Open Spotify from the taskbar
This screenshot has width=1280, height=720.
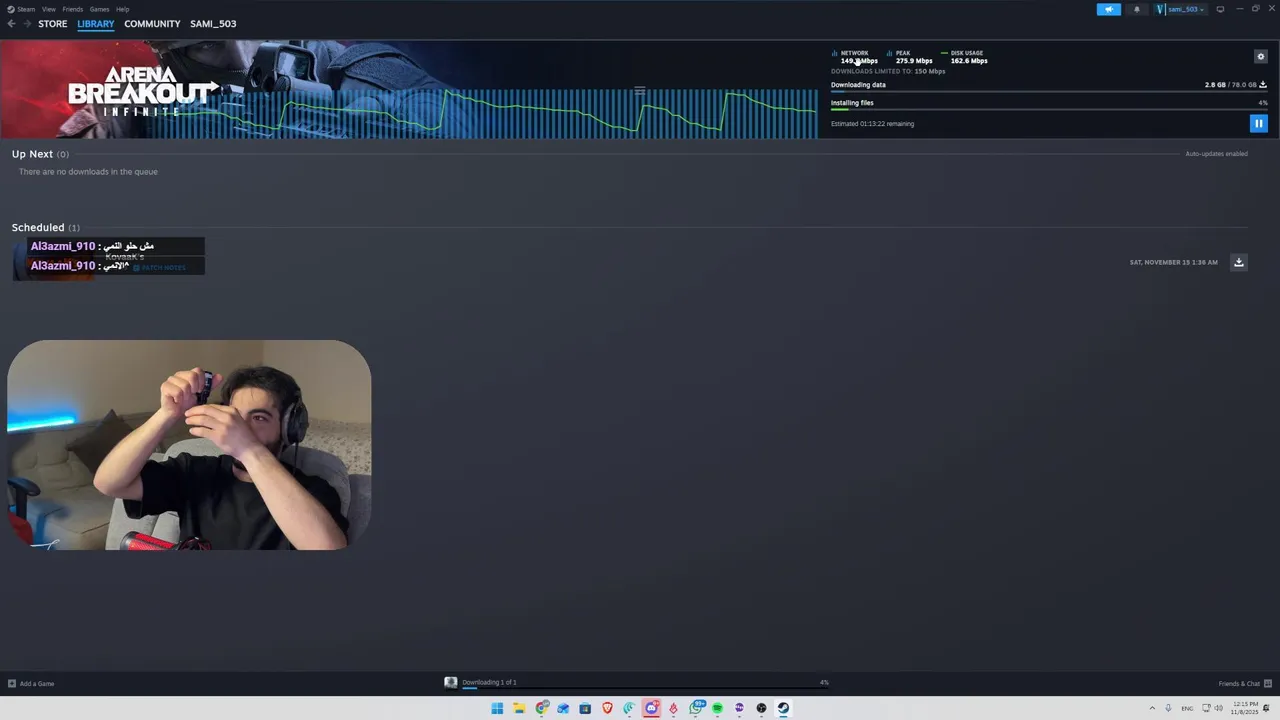point(717,708)
